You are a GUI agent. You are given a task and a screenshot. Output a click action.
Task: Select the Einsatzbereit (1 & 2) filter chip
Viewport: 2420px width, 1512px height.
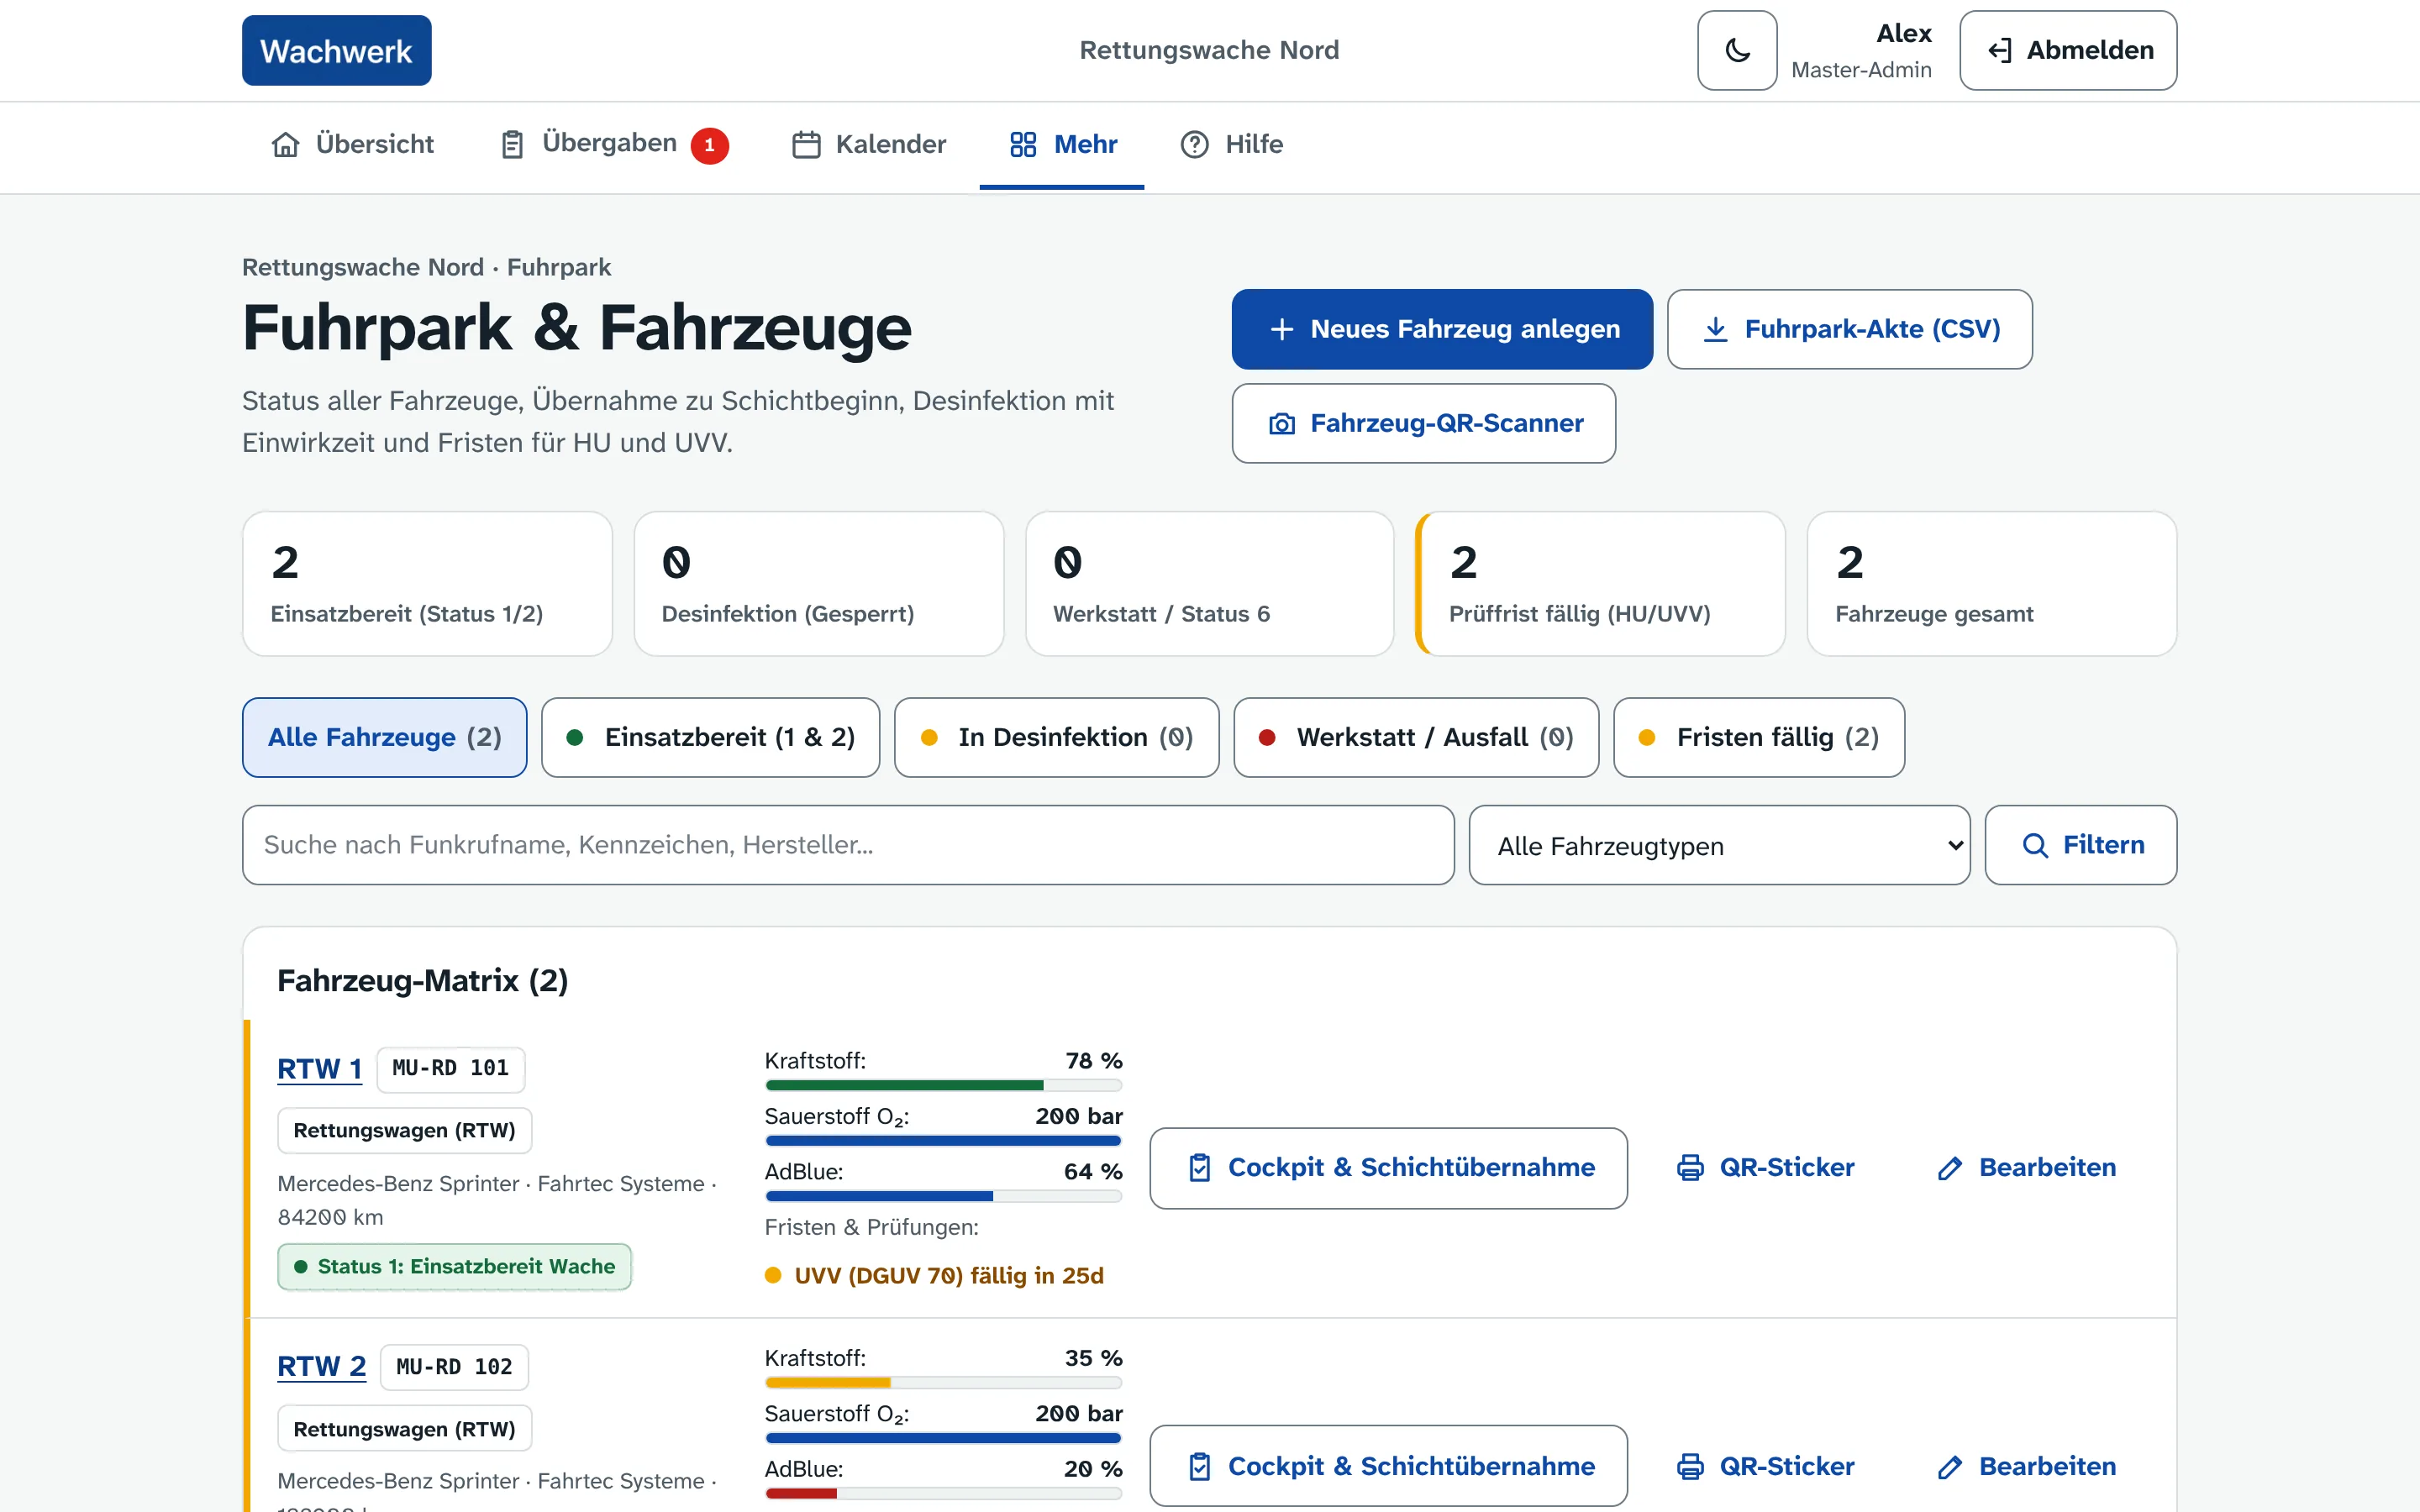(710, 737)
